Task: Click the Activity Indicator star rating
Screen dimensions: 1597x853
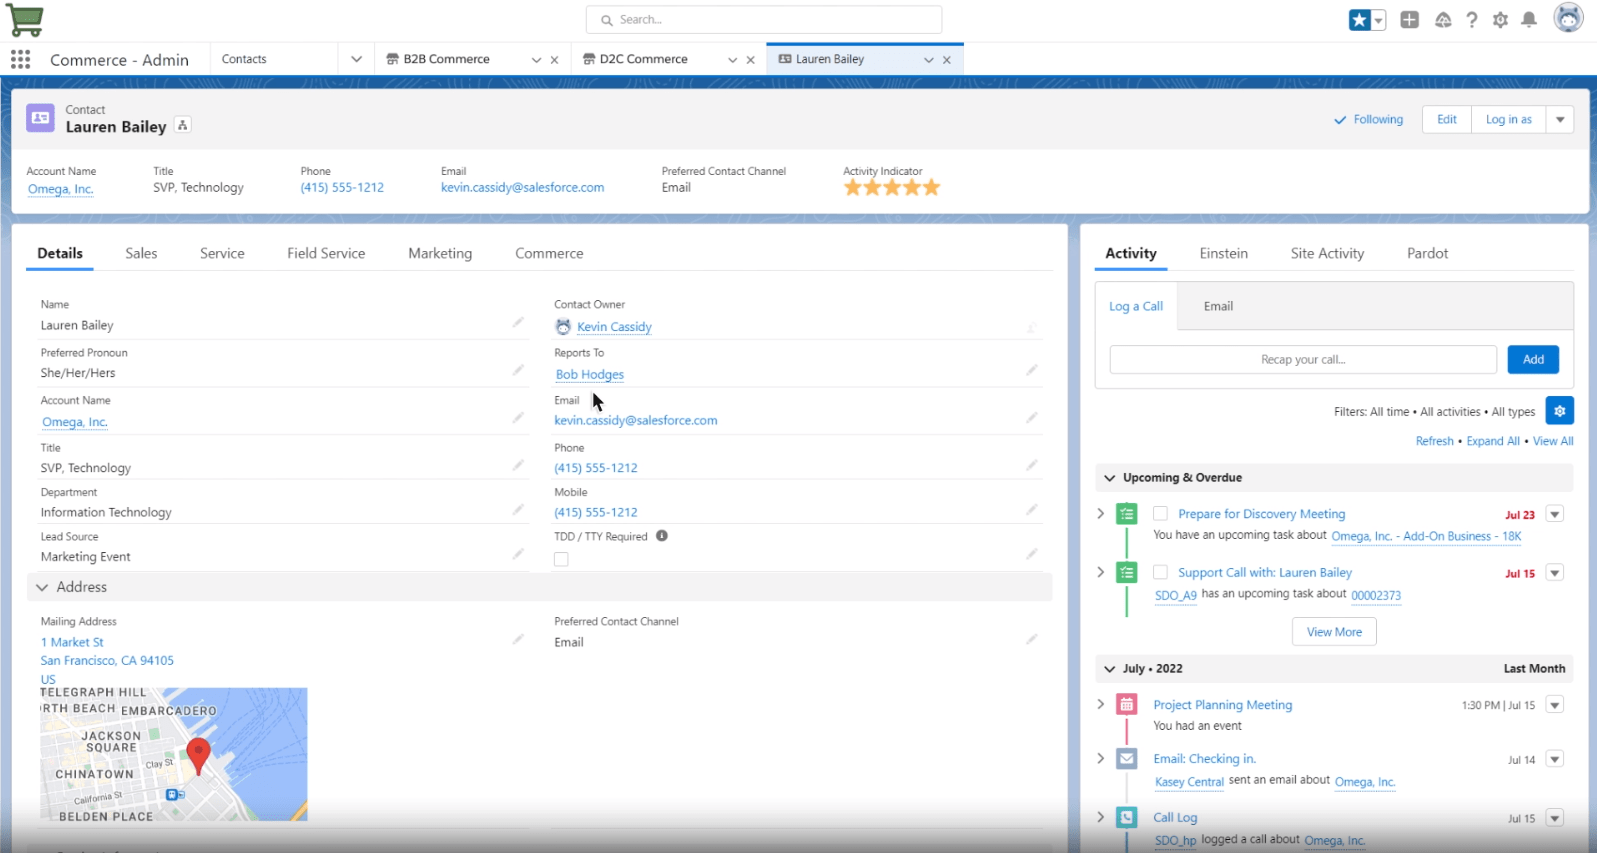Action: point(892,187)
